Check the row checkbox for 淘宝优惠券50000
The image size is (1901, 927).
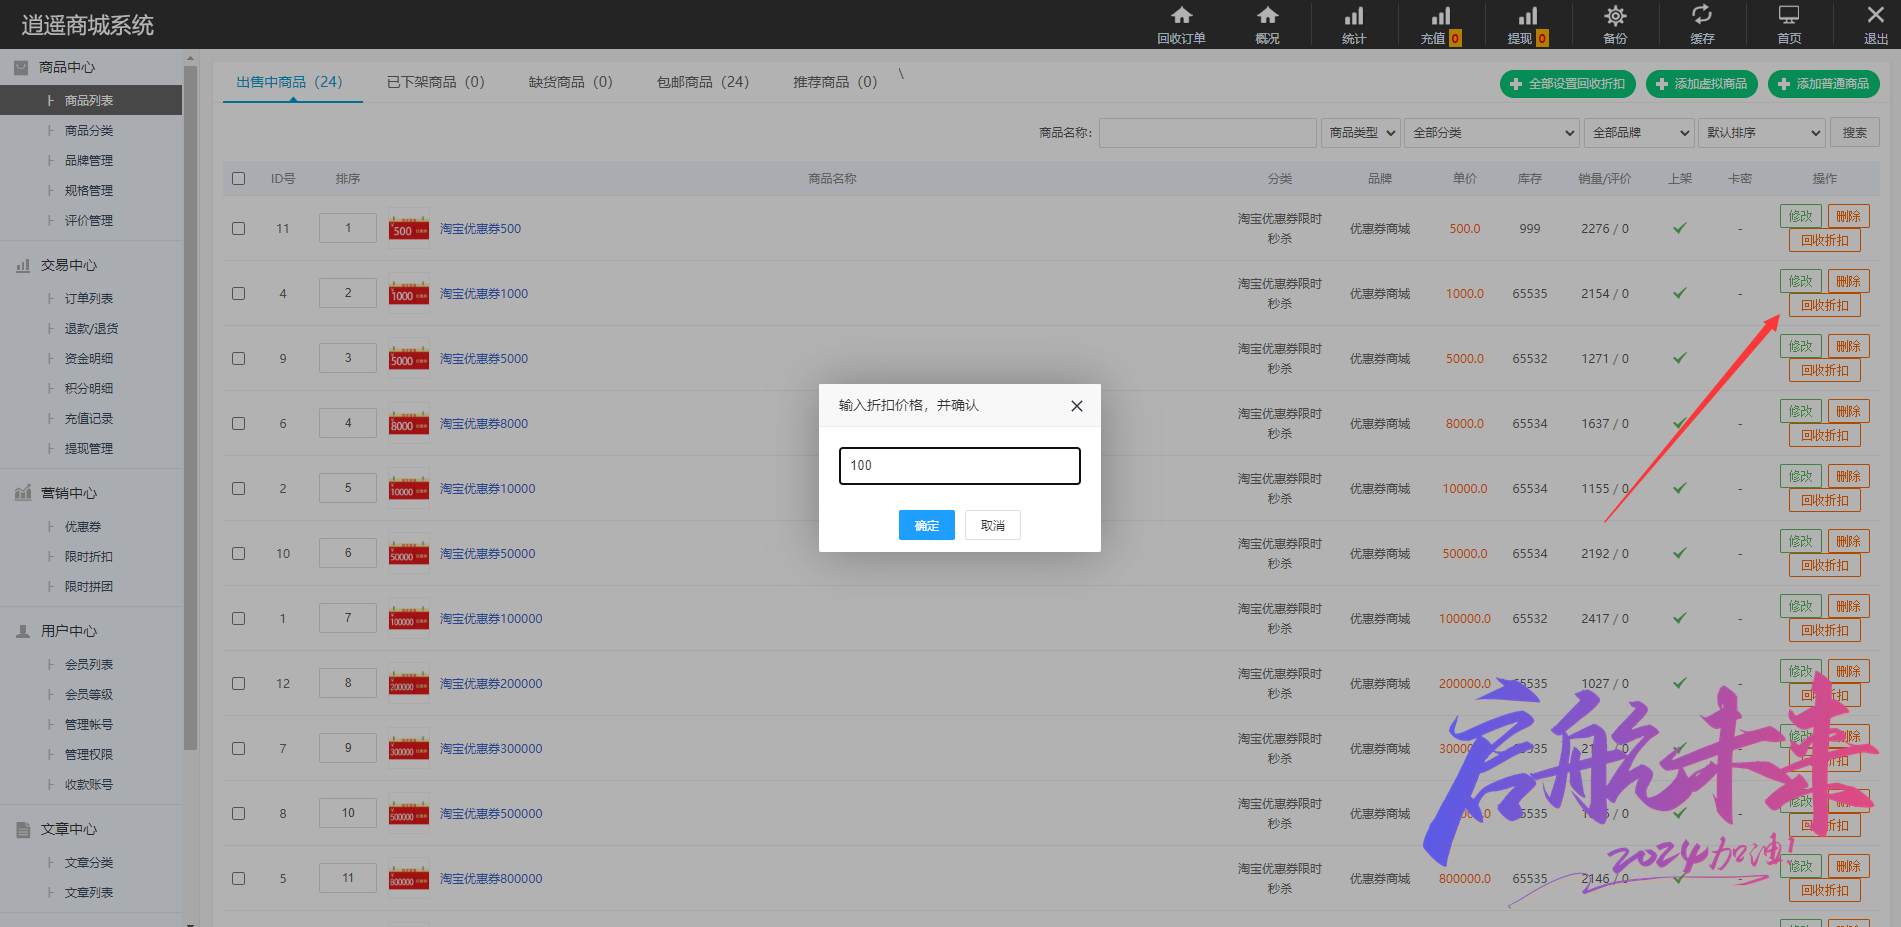coord(238,553)
